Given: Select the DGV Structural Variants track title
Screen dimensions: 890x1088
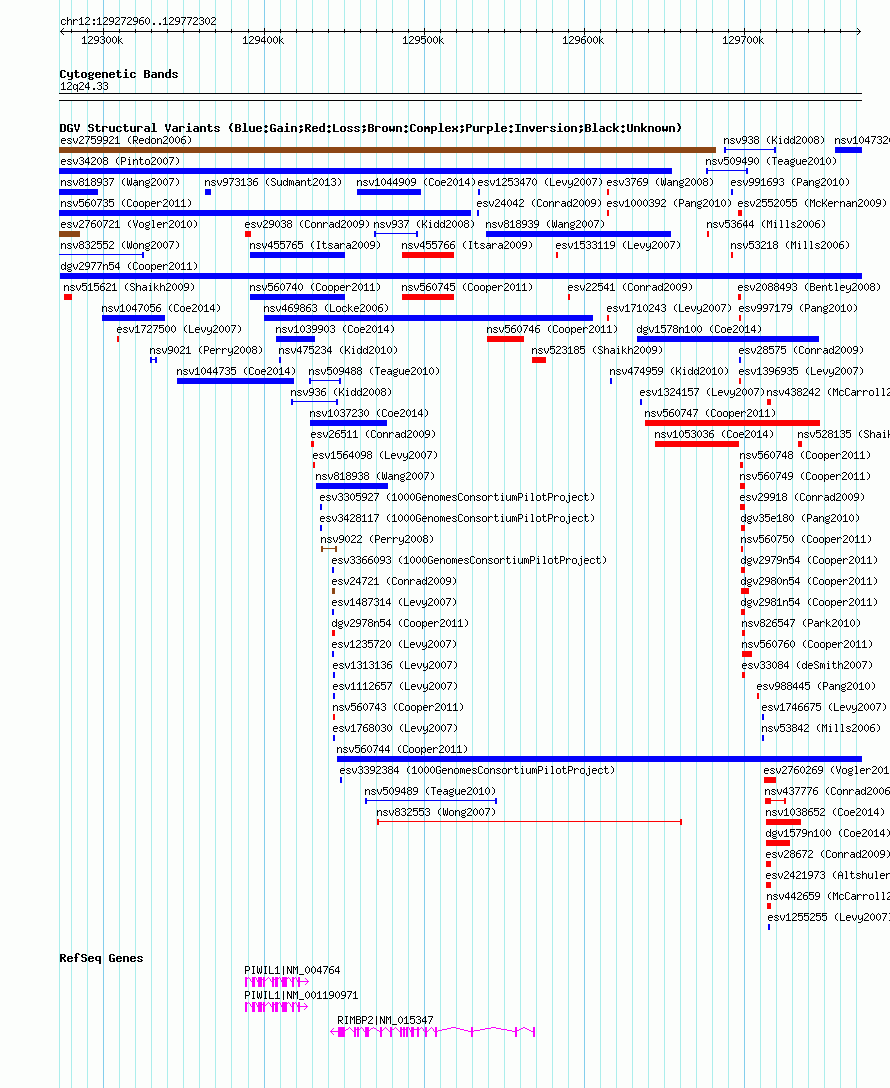Looking at the screenshot, I should pyautogui.click(x=370, y=128).
